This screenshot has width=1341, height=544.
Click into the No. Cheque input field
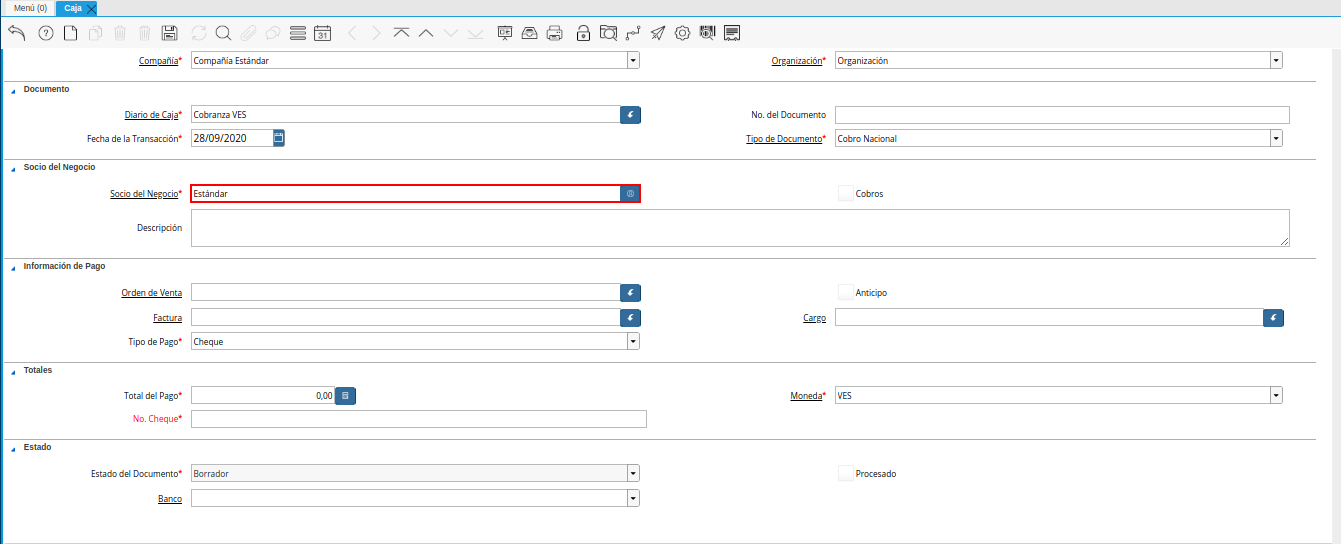(418, 419)
